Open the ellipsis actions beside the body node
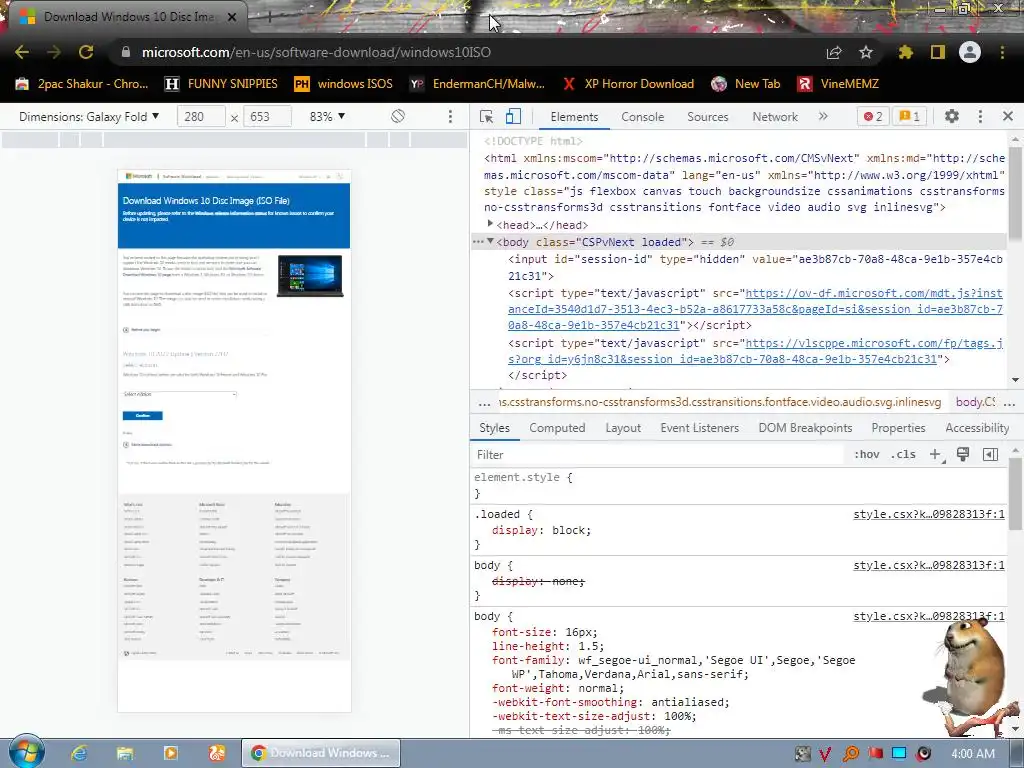Viewport: 1024px width, 768px height. (478, 242)
